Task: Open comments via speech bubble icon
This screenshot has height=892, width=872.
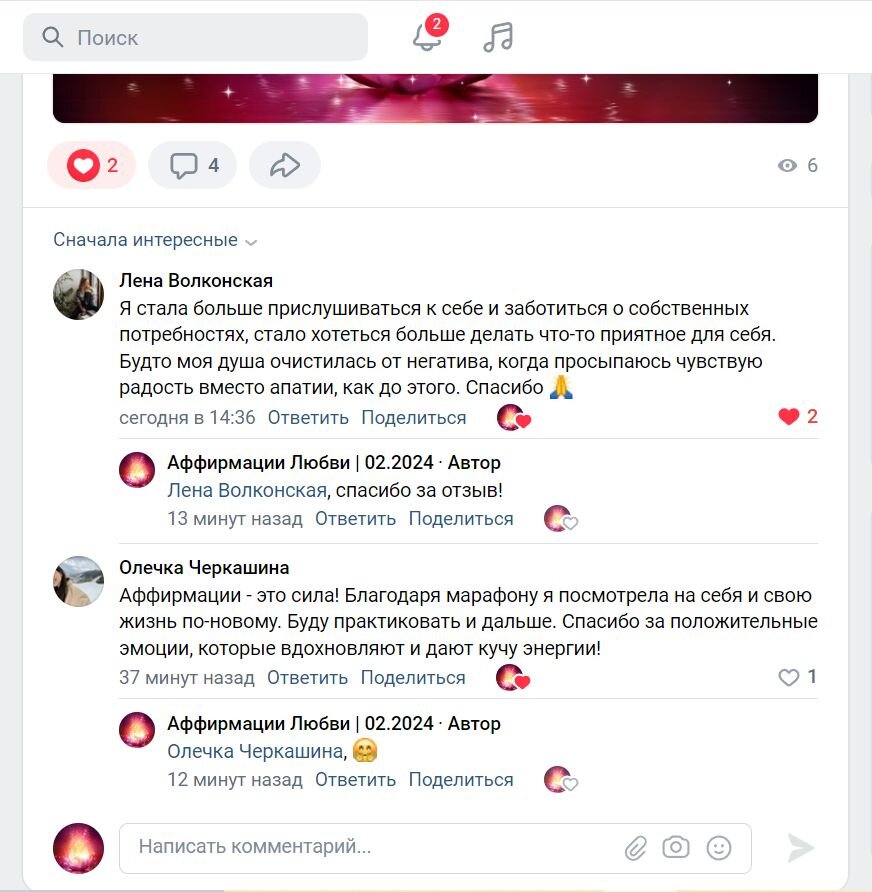Action: click(192, 165)
